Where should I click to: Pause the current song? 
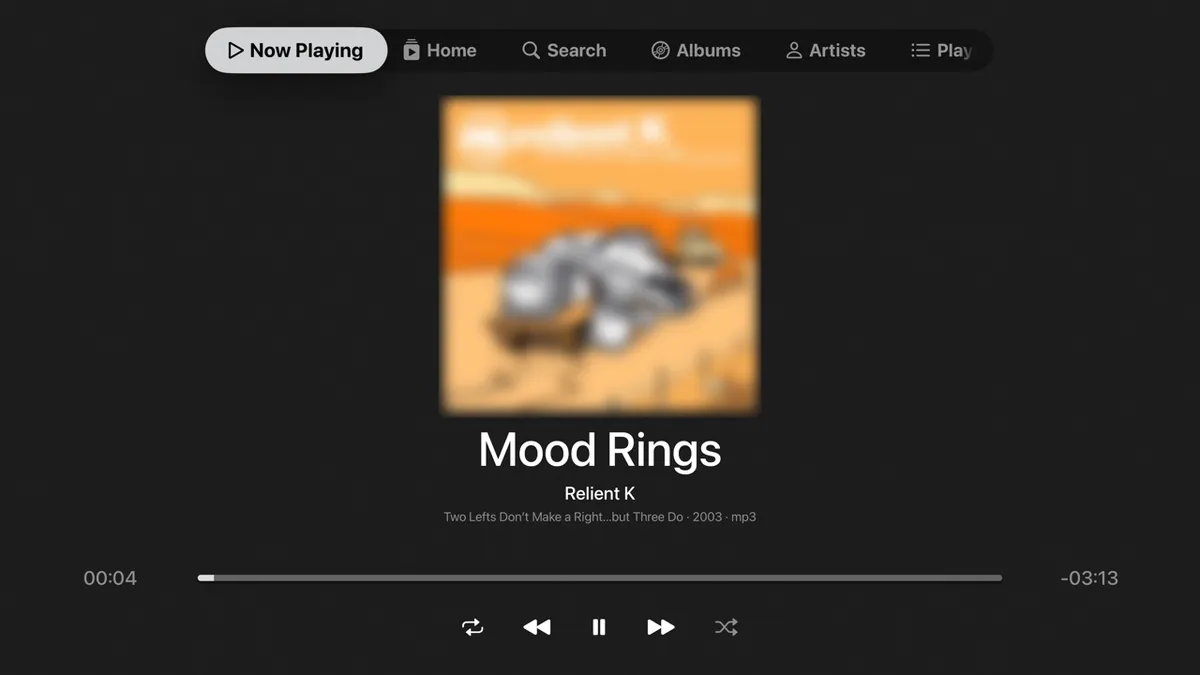point(599,627)
